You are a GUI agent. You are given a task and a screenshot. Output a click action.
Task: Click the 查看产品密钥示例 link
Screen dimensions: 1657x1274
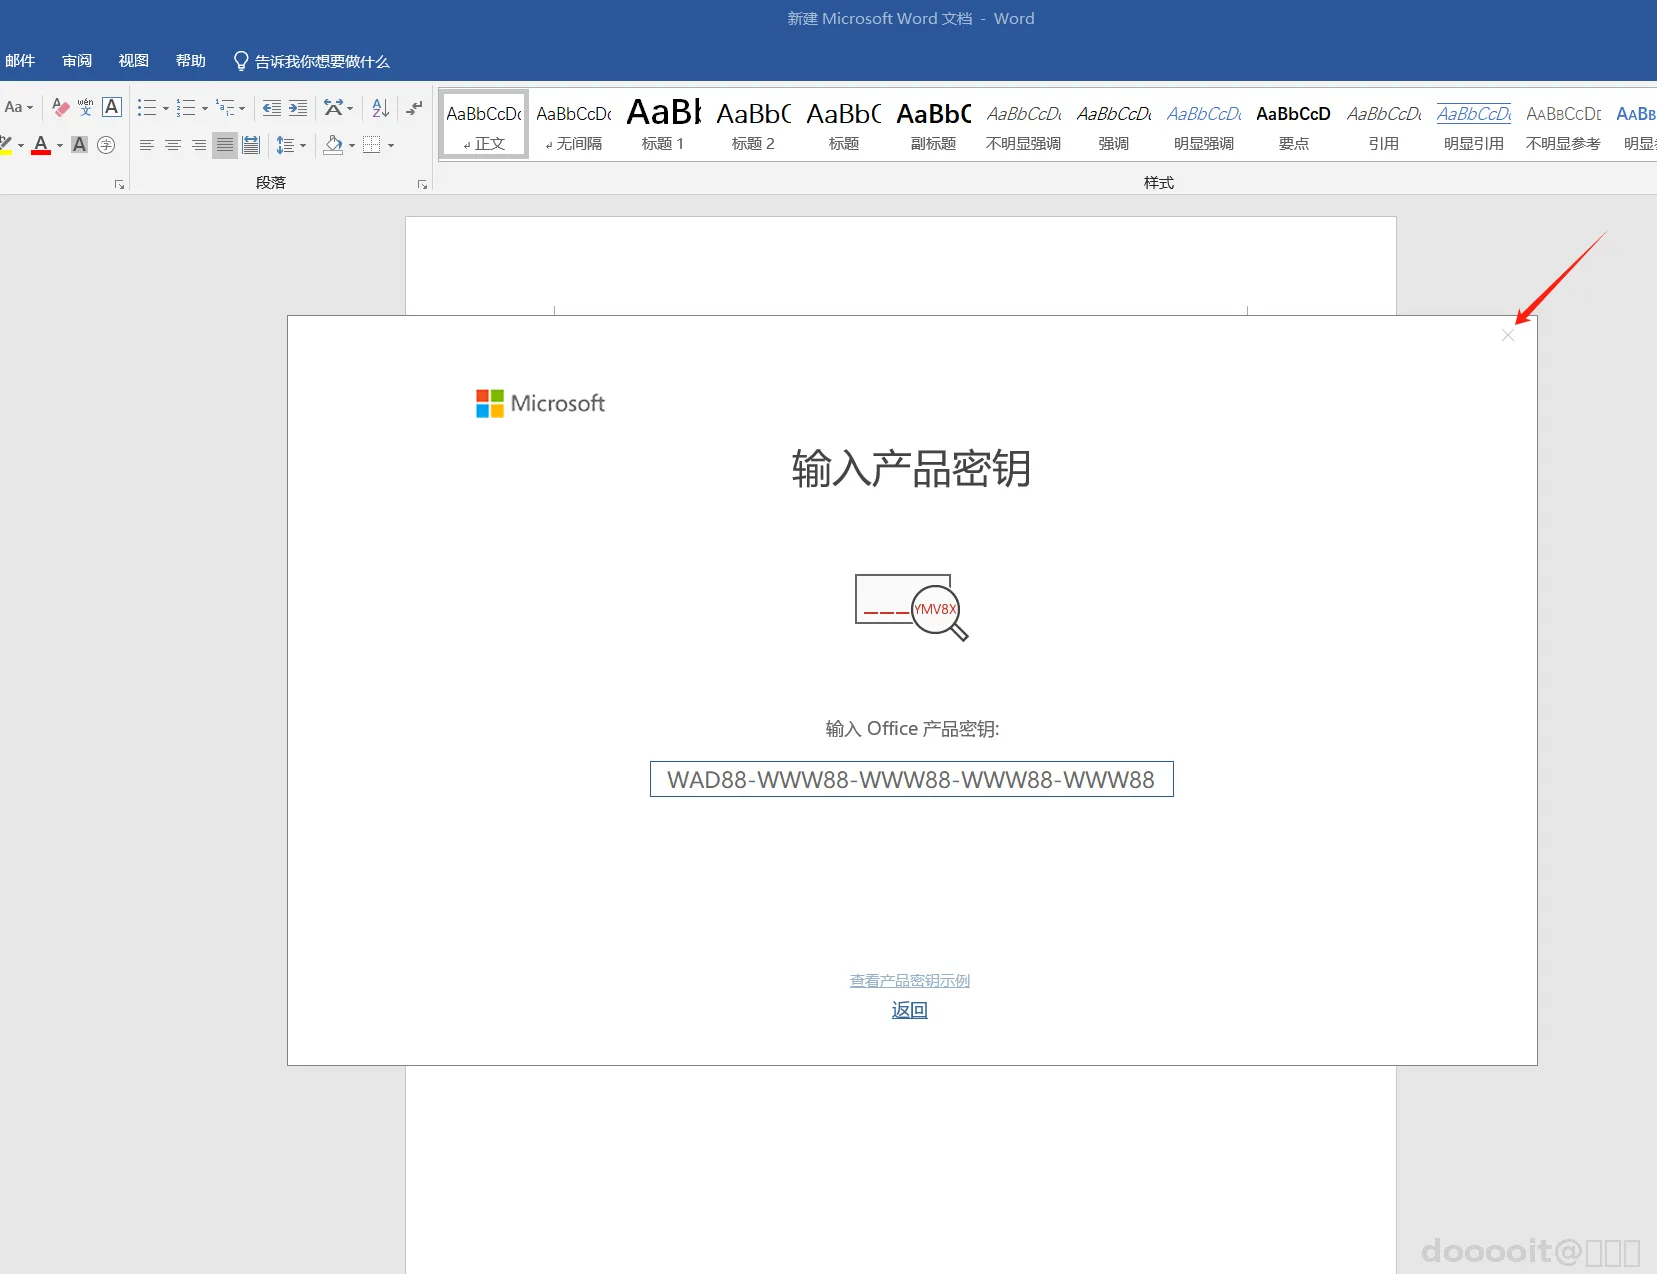coord(910,981)
